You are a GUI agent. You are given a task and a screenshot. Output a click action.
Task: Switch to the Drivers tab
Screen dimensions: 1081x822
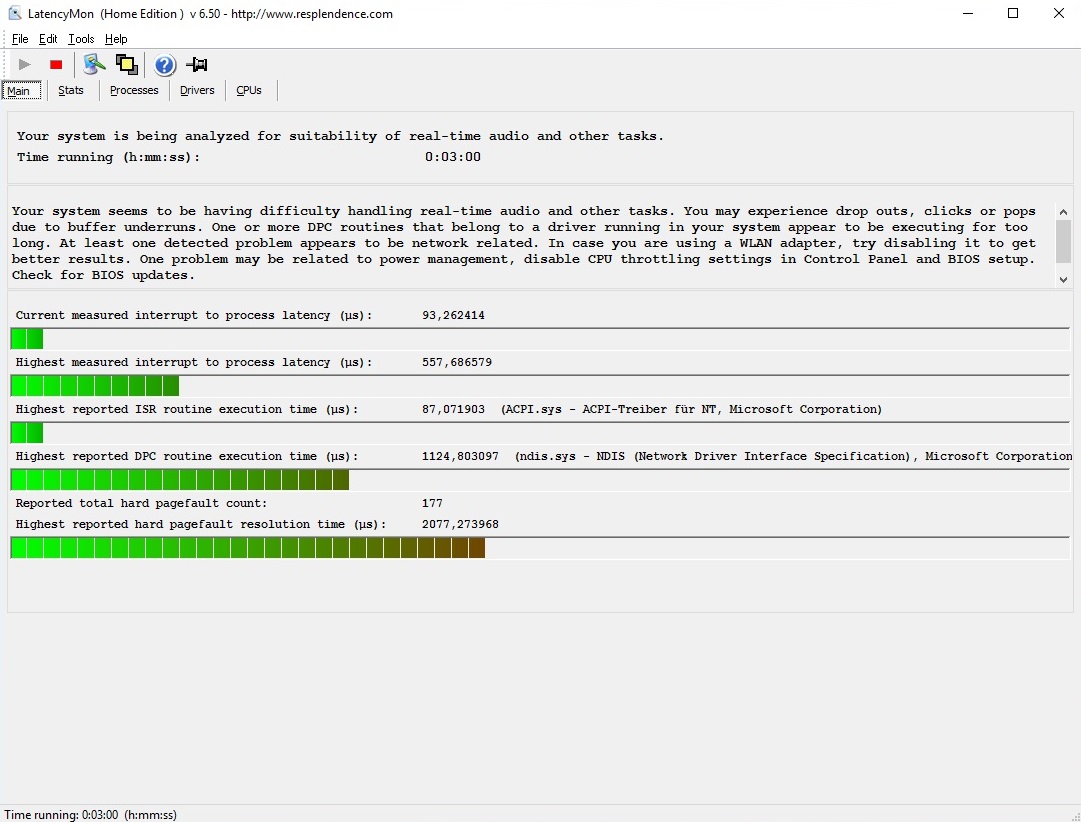pyautogui.click(x=197, y=90)
